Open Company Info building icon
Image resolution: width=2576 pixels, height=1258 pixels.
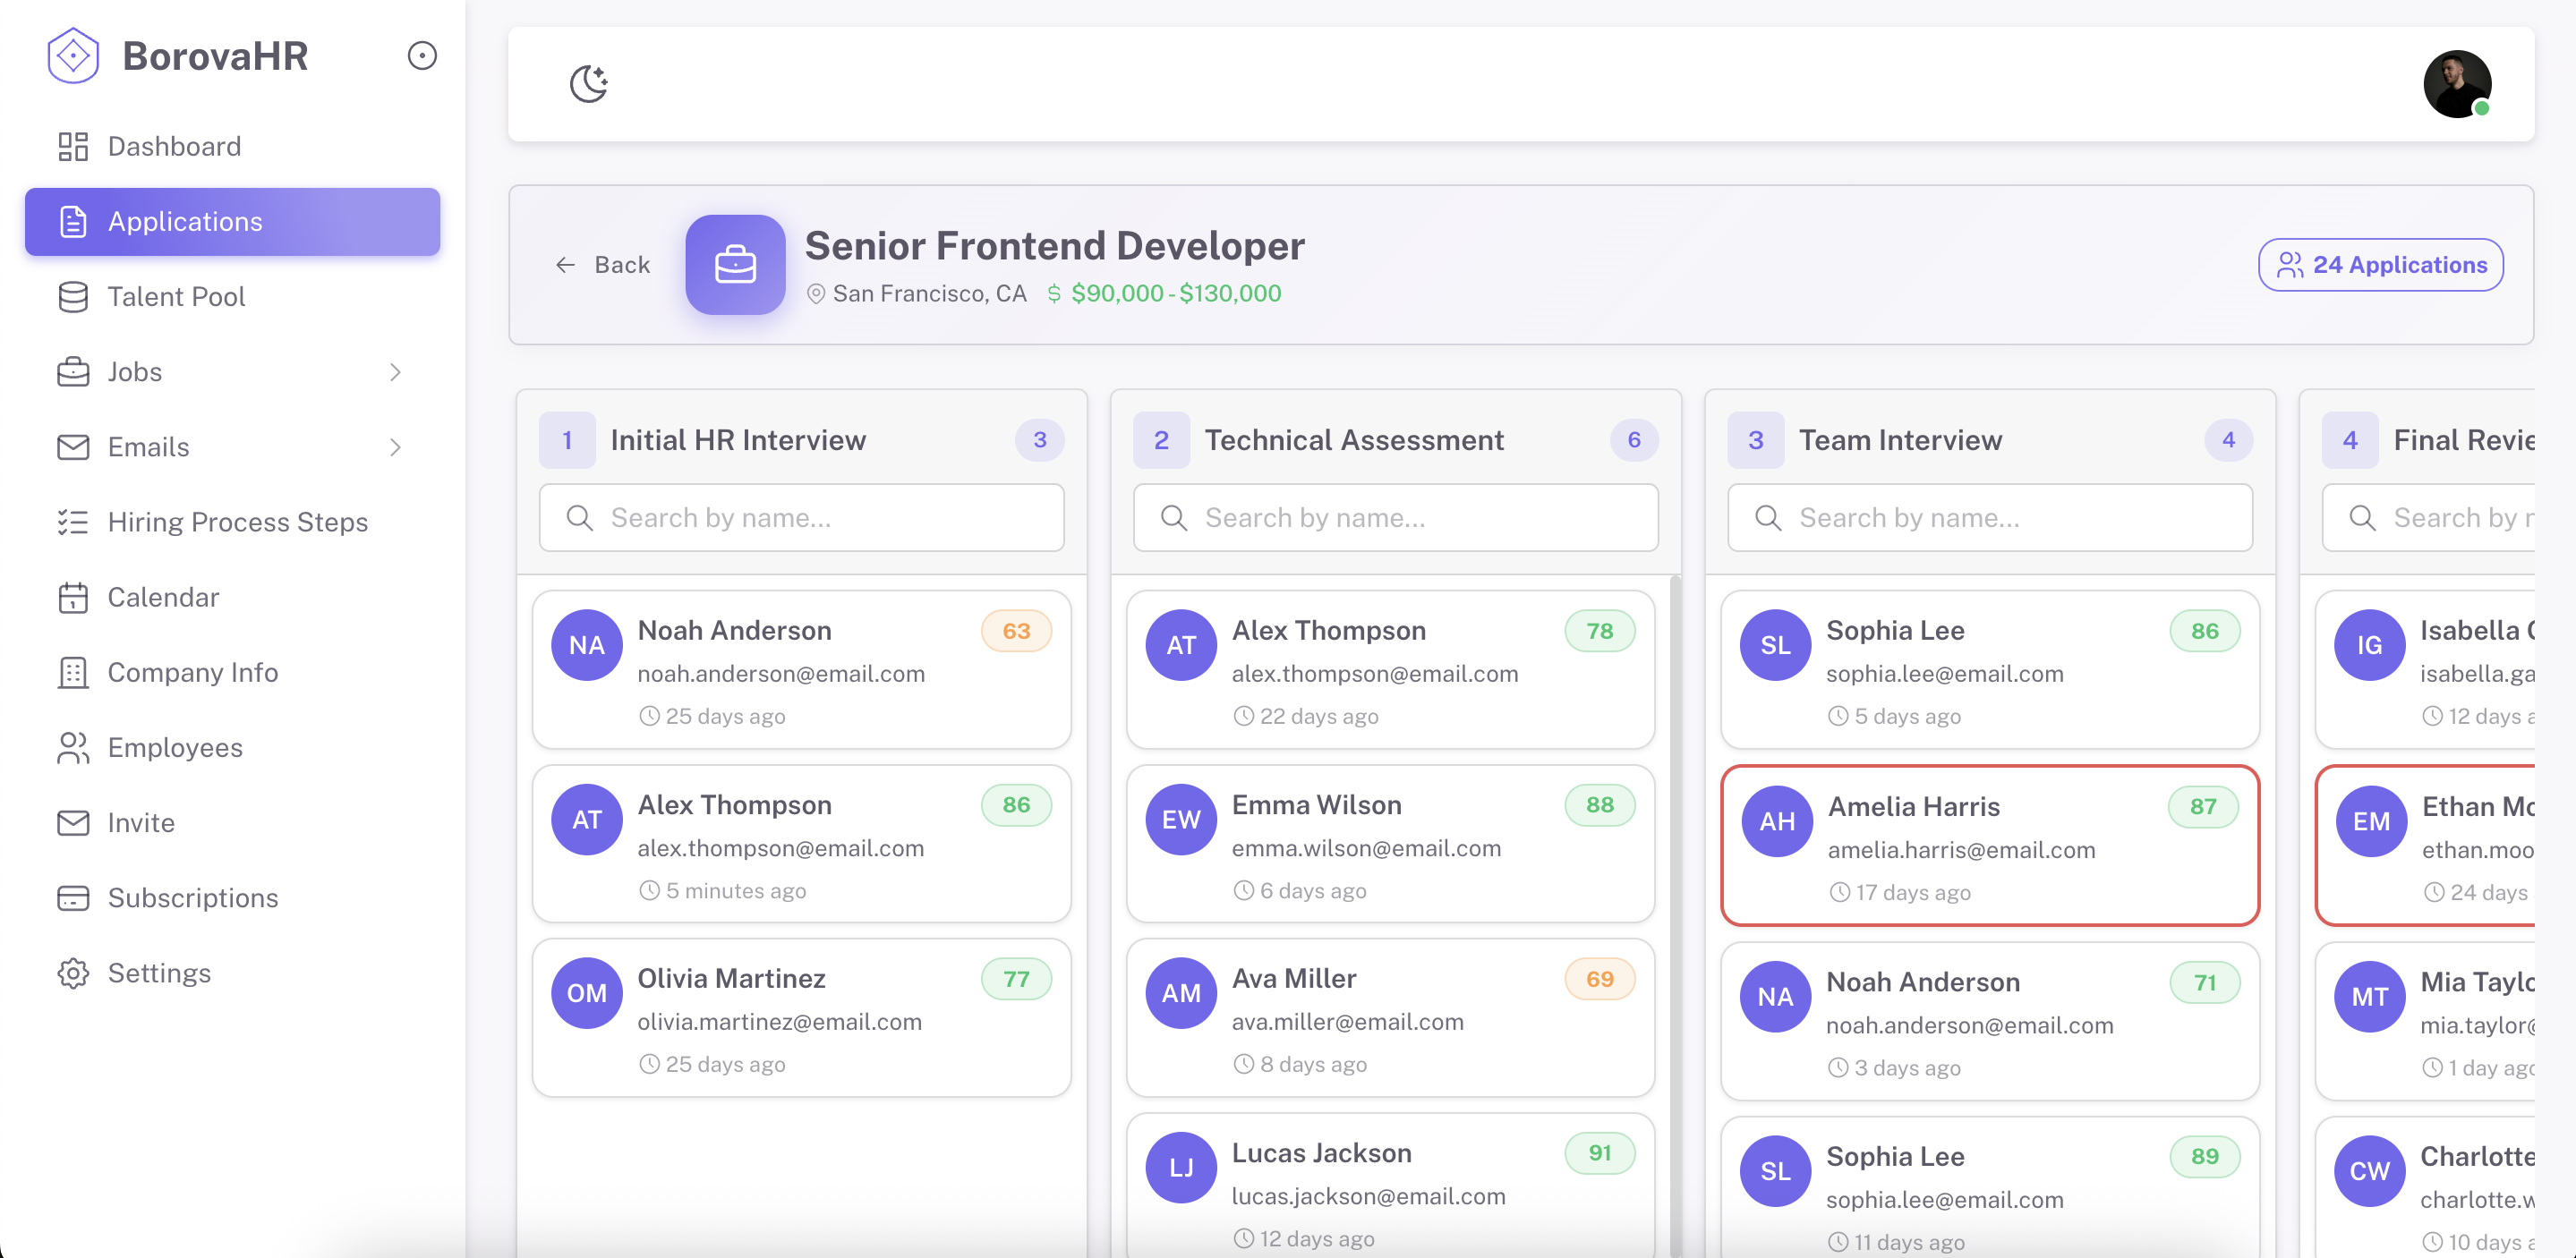click(x=73, y=672)
